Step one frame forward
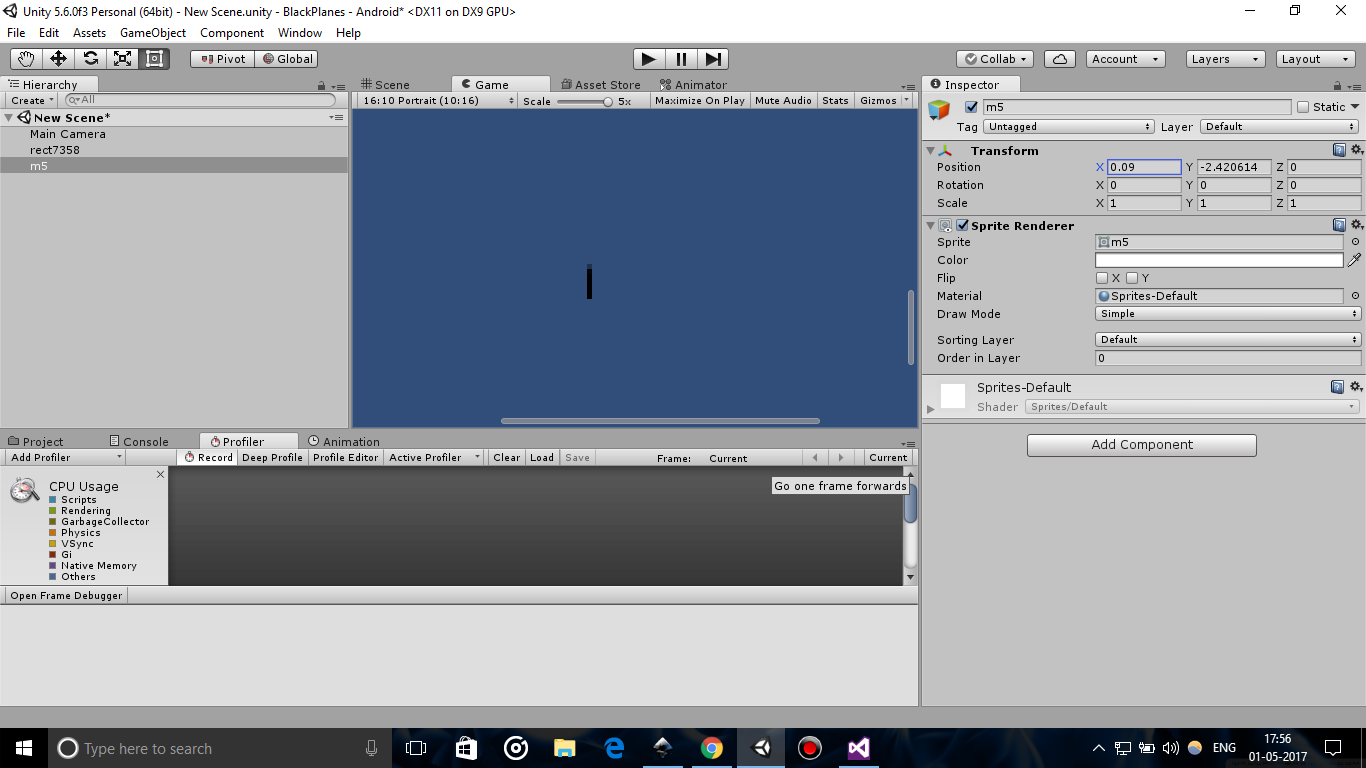The height and width of the screenshot is (768, 1366). [x=713, y=59]
